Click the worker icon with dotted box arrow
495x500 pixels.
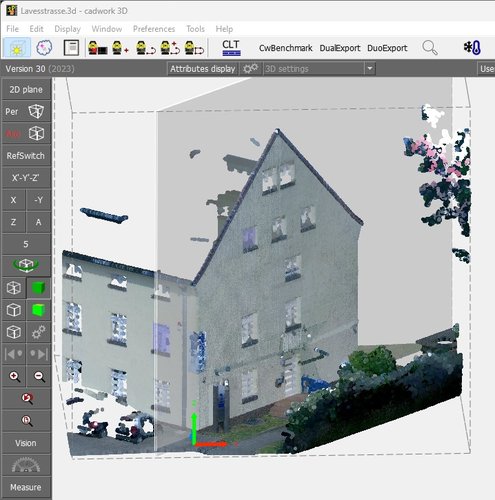pyautogui.click(x=194, y=48)
